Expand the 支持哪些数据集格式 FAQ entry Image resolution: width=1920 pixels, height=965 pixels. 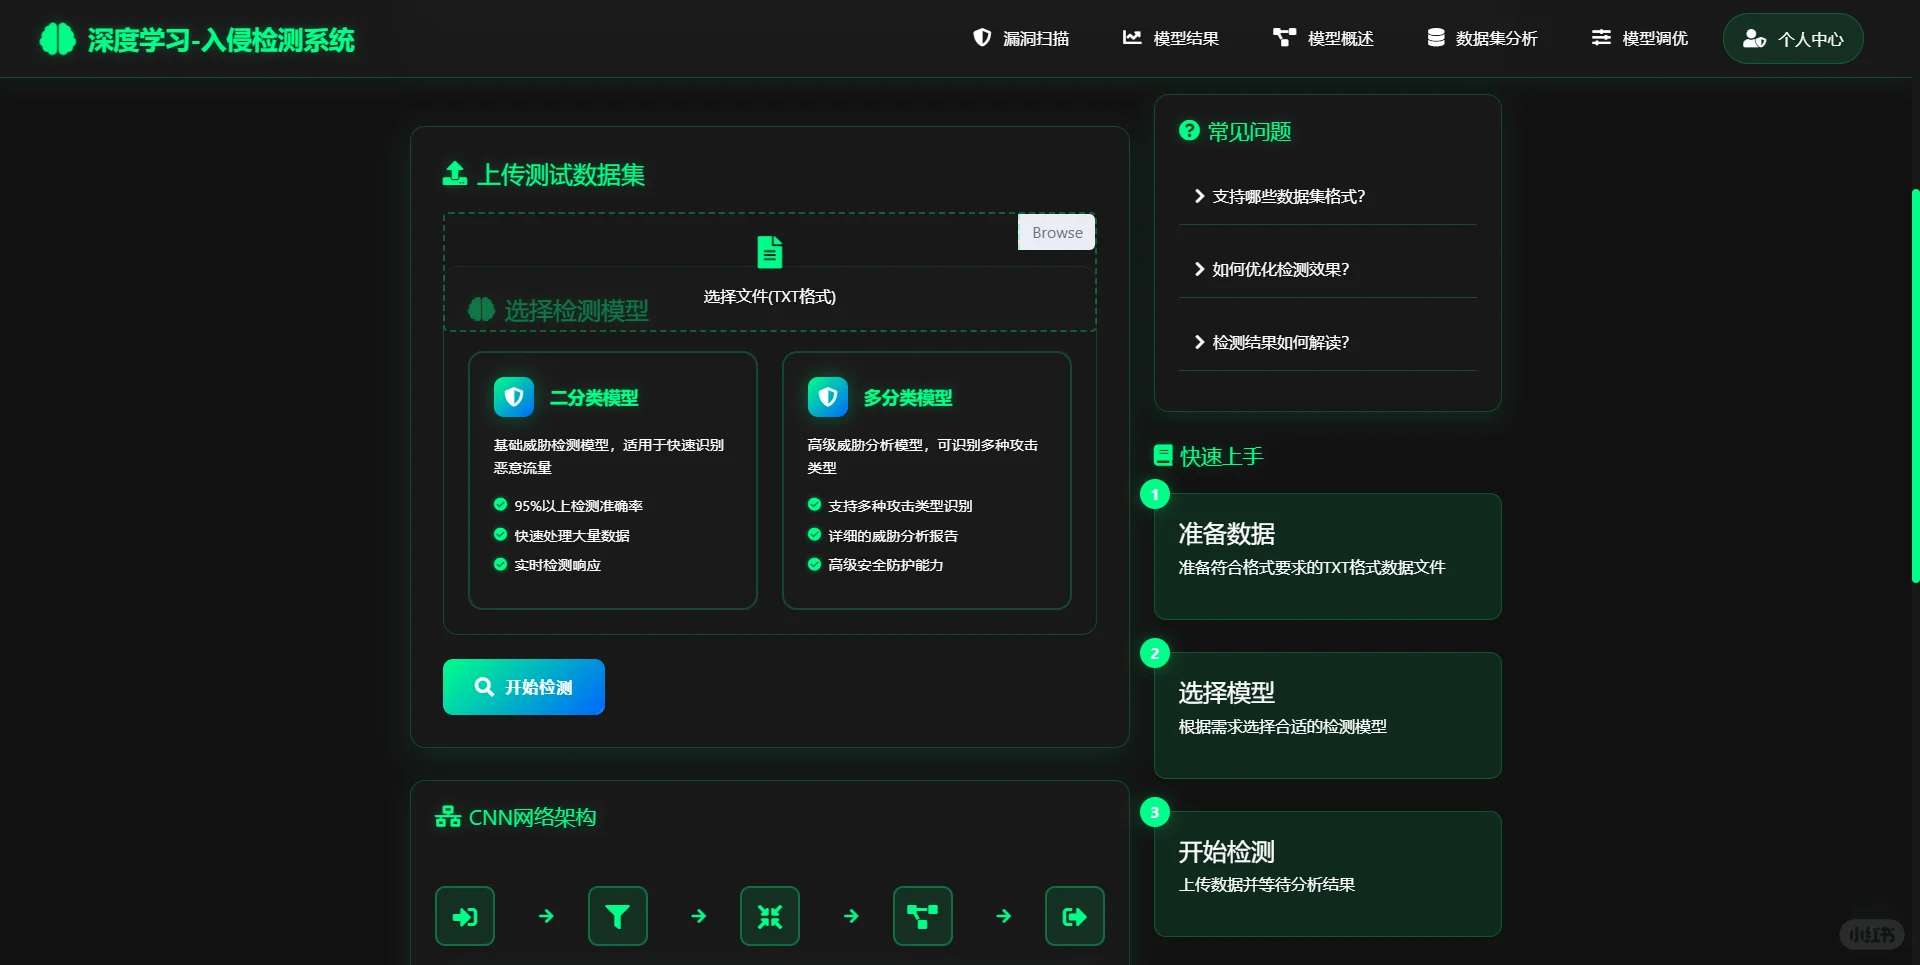(x=1287, y=196)
